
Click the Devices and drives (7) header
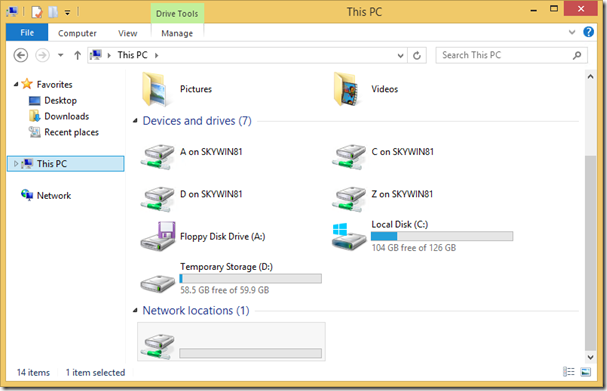197,121
